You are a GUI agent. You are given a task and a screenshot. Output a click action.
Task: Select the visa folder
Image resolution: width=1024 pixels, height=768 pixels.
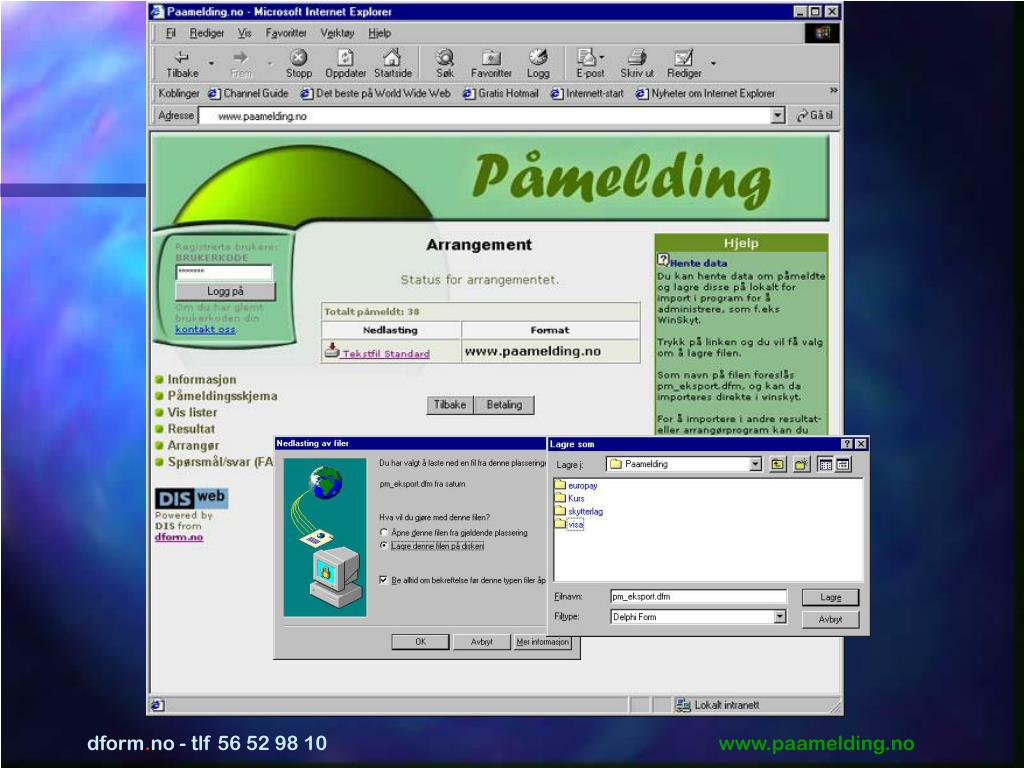(x=569, y=524)
